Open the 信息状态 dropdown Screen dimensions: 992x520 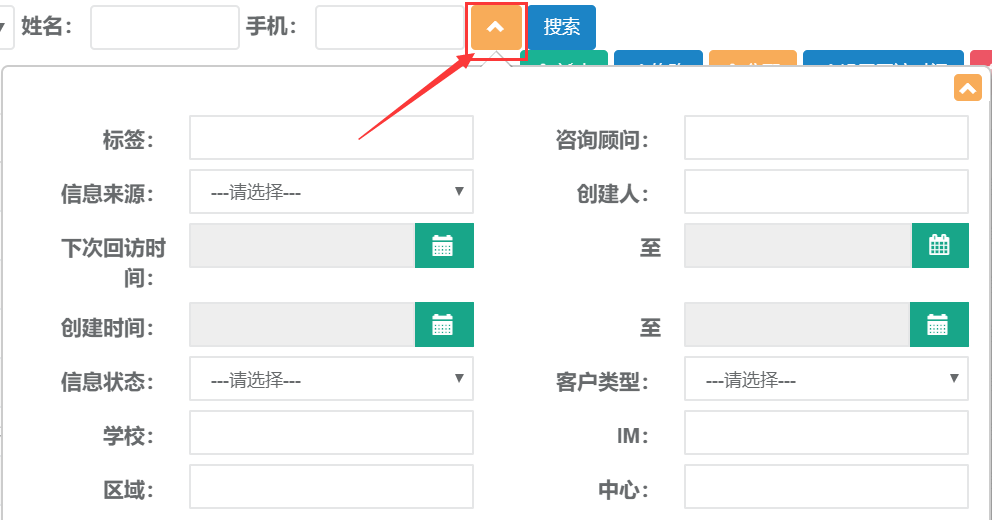tap(331, 380)
